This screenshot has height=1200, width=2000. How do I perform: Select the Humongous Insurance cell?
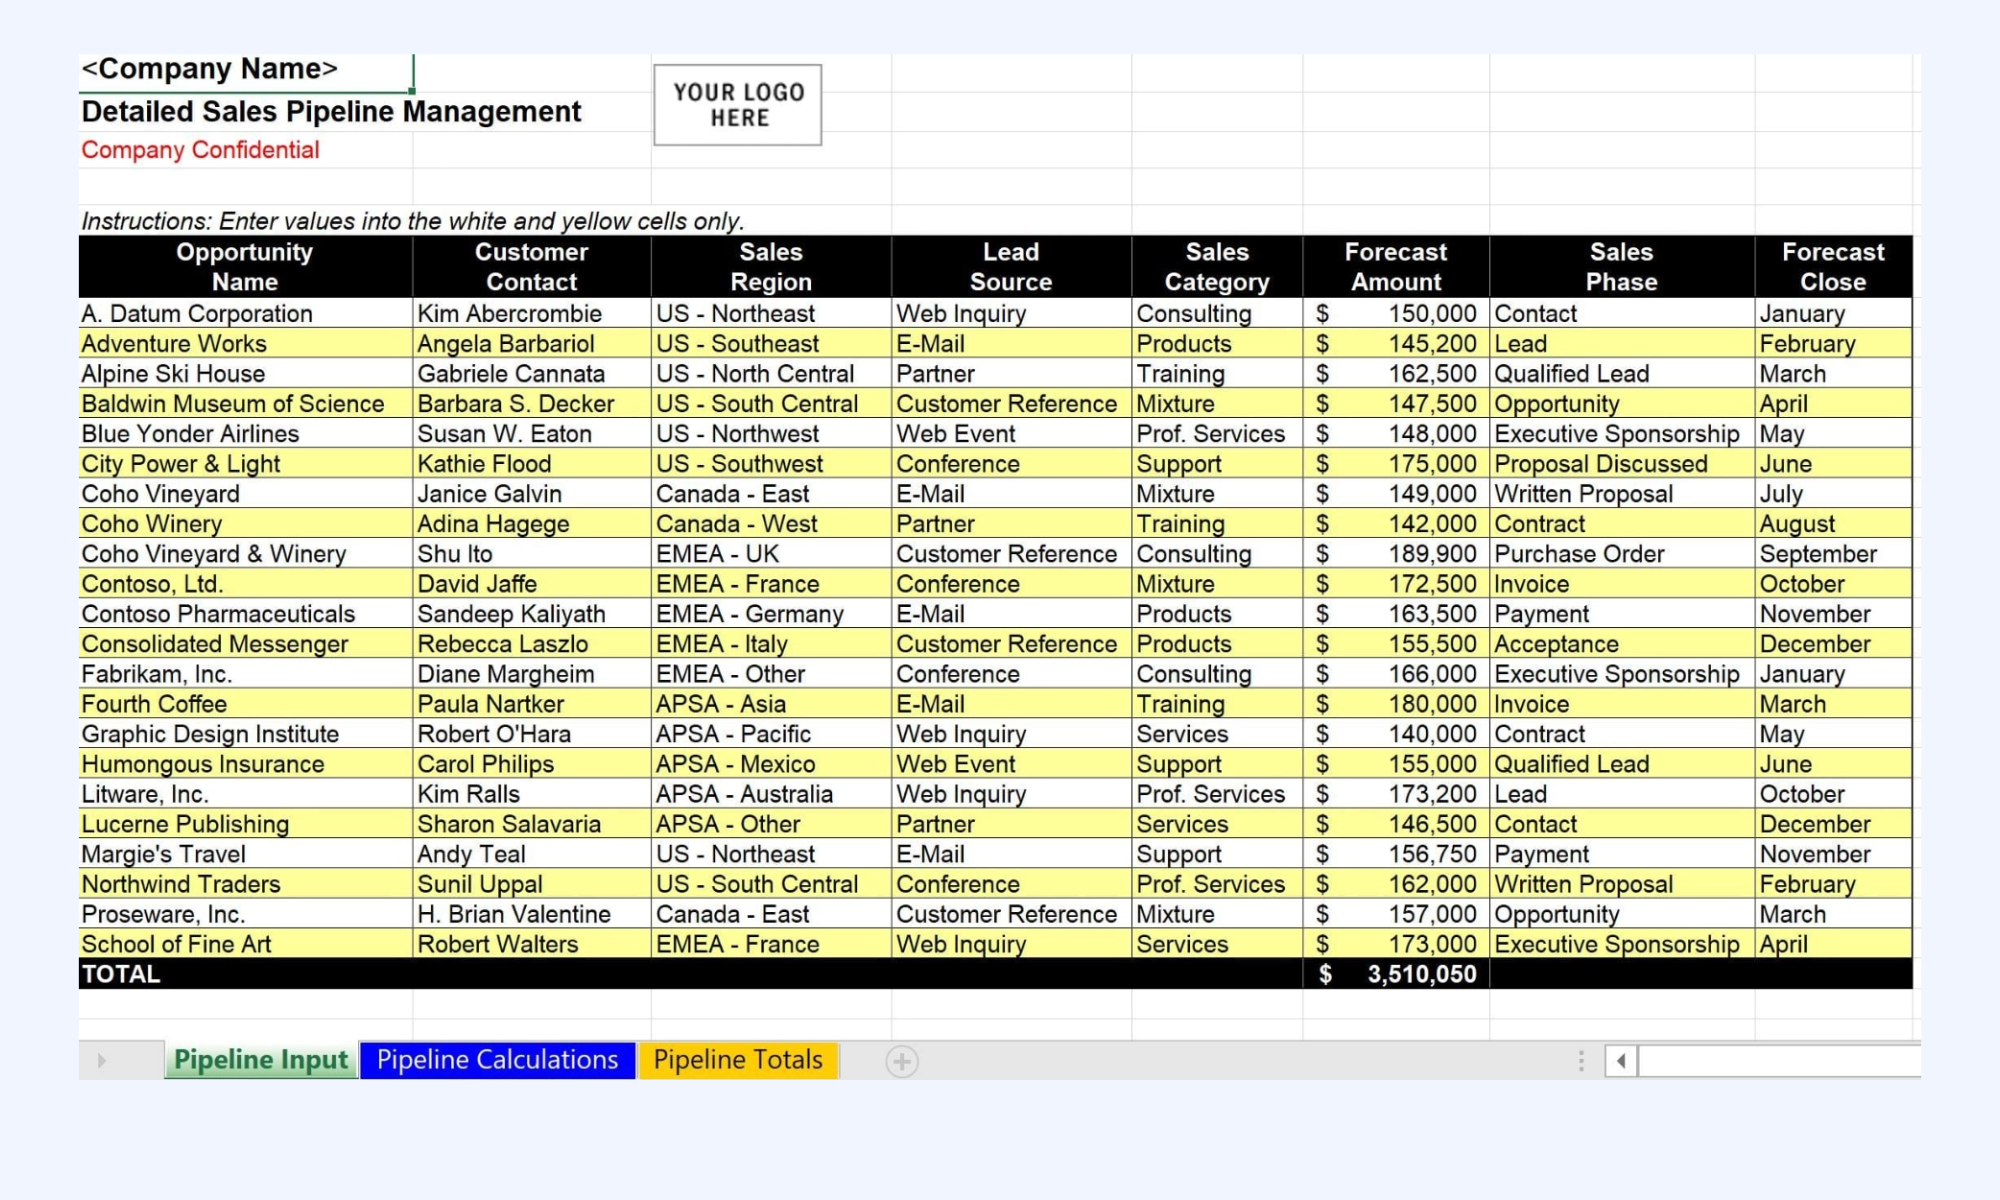(x=245, y=763)
